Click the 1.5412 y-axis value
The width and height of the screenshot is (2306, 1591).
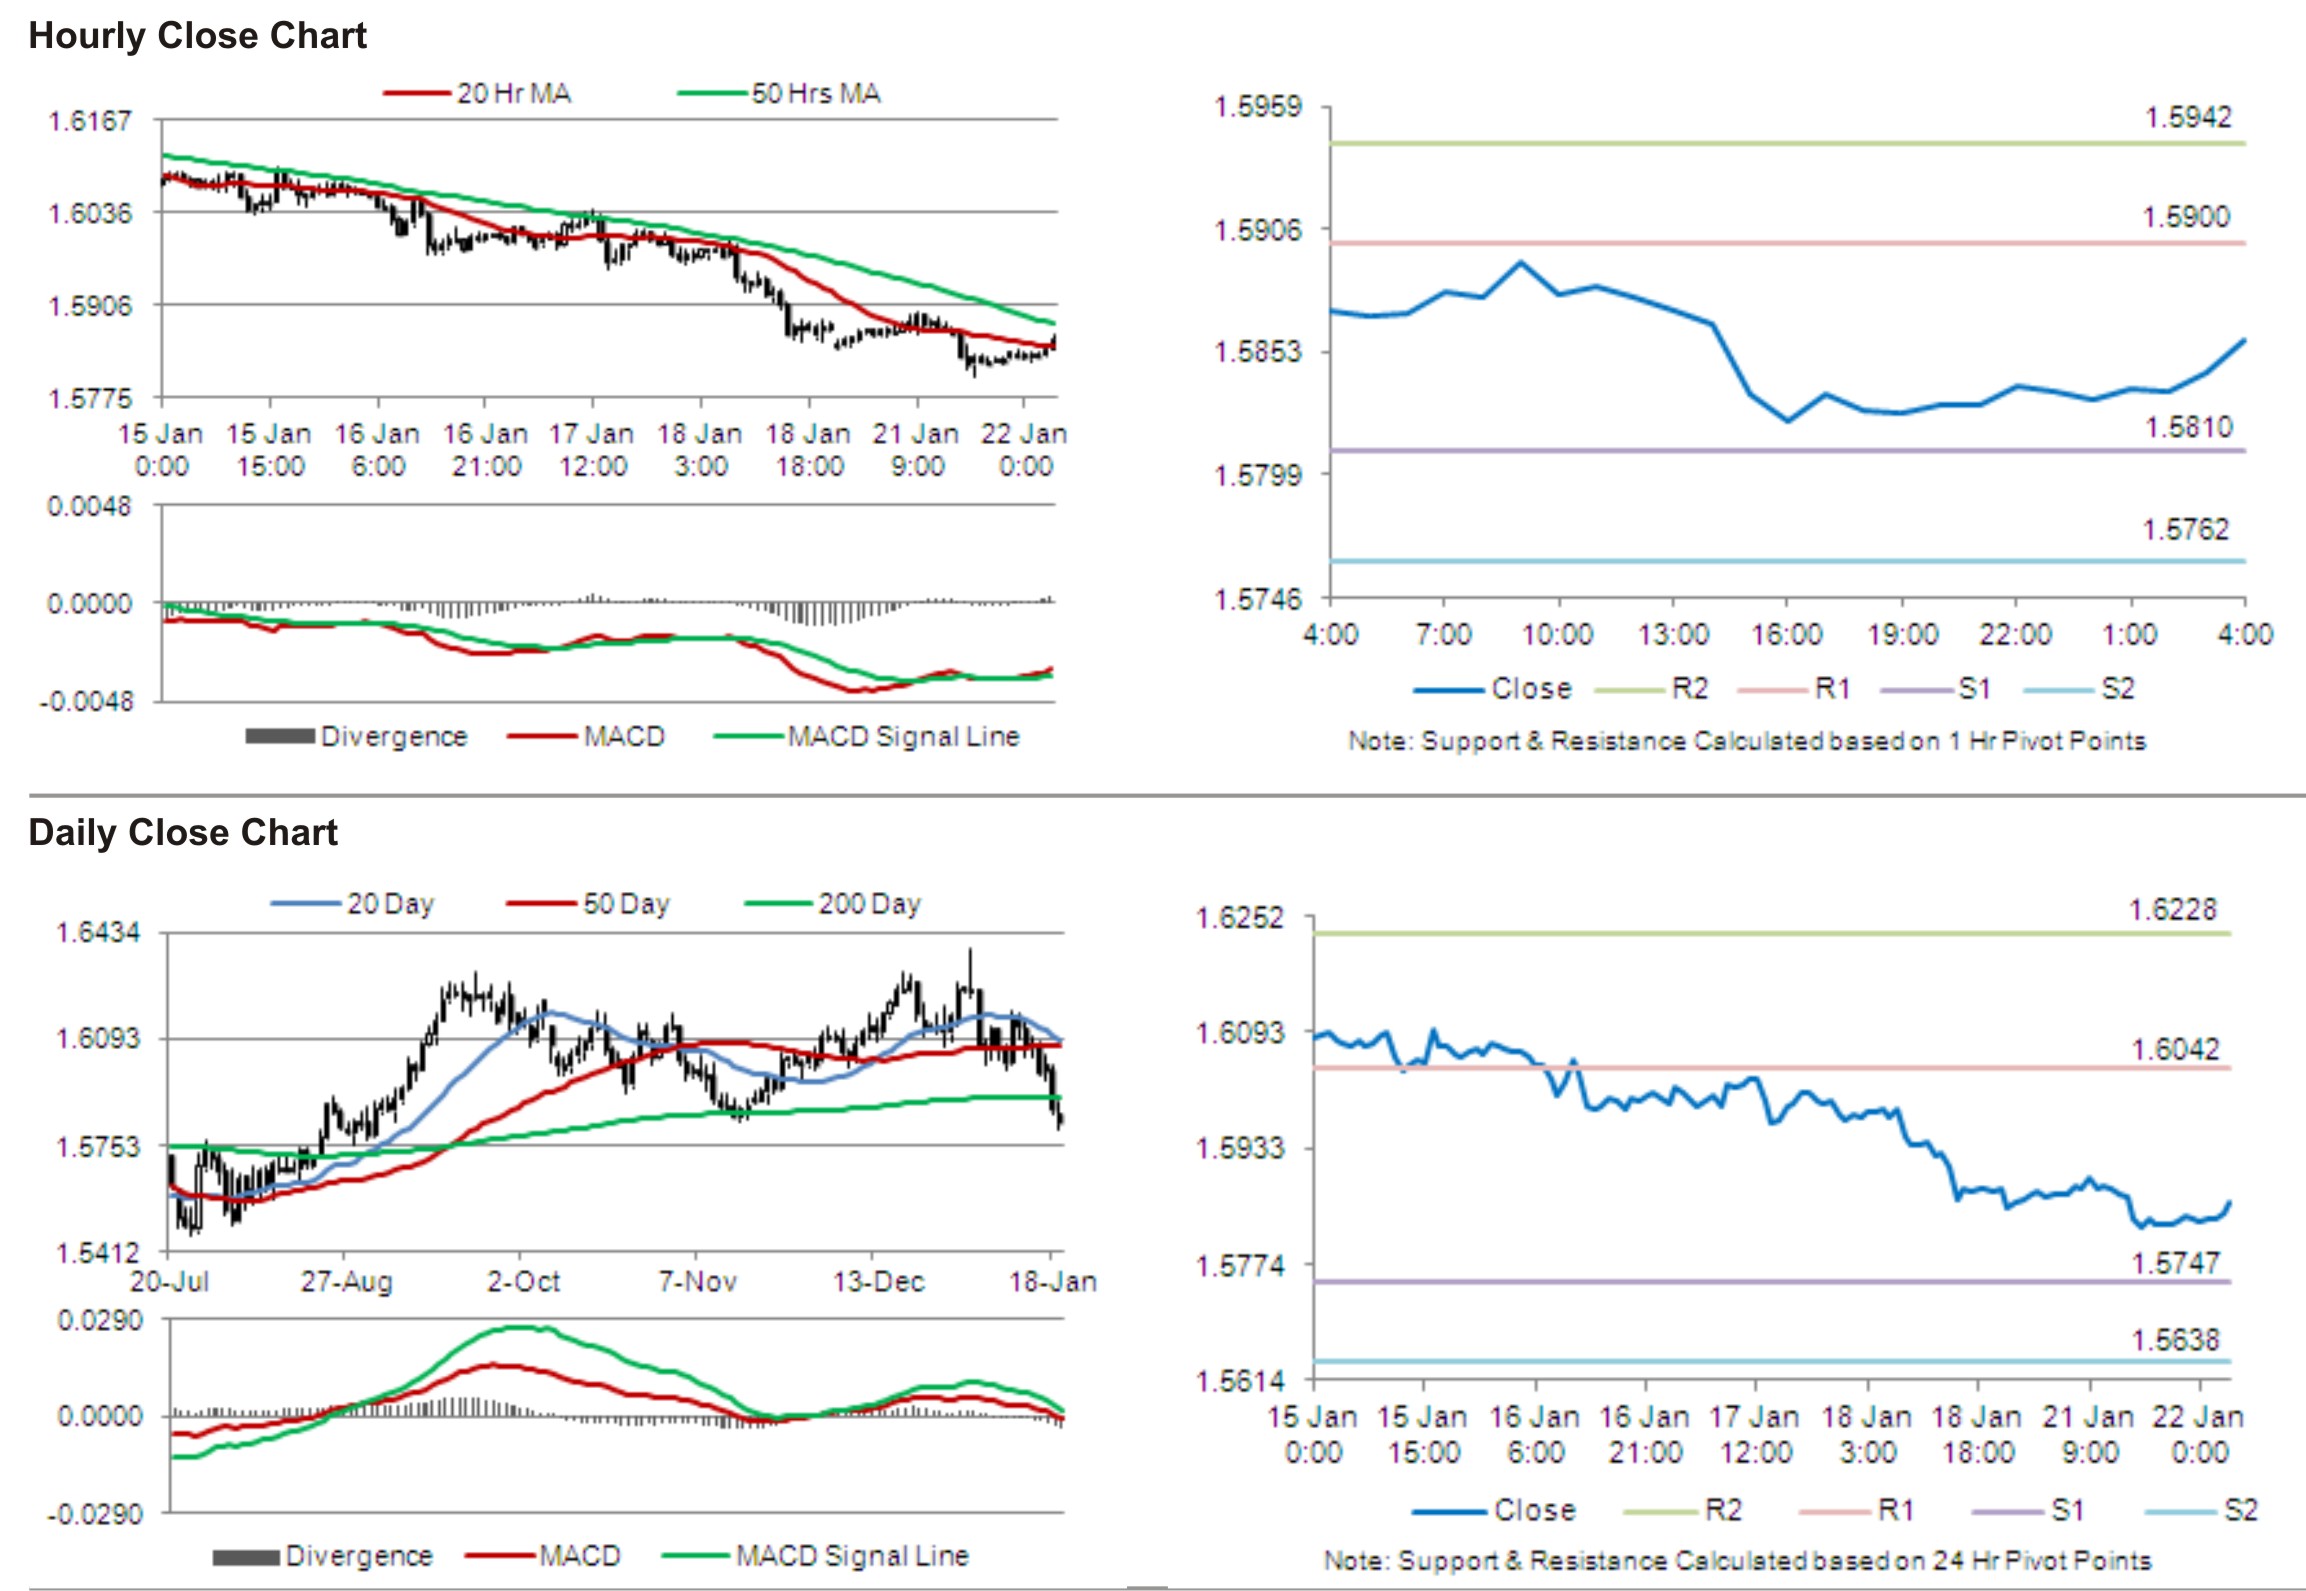pyautogui.click(x=98, y=1253)
